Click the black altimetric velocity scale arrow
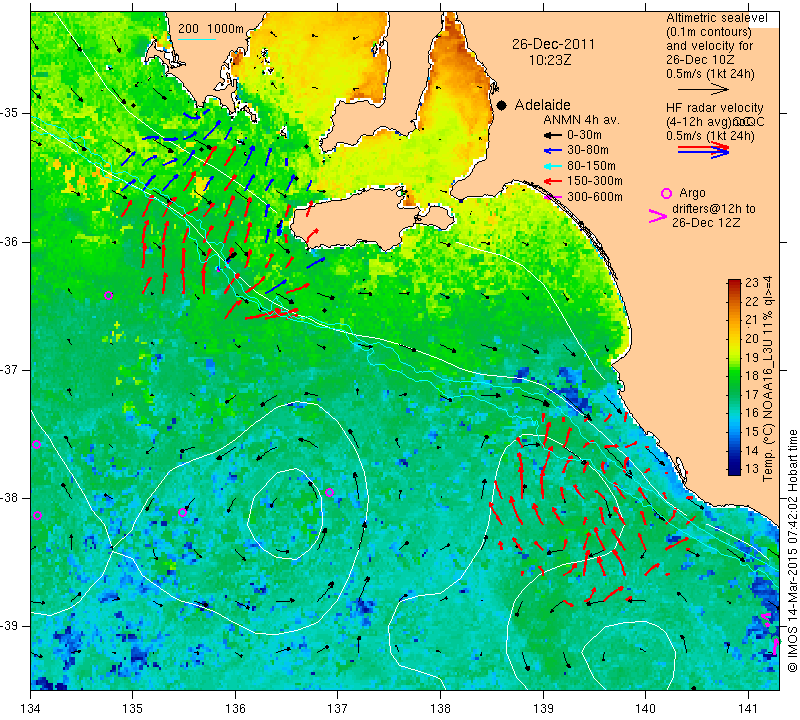800x720 pixels. click(x=703, y=89)
